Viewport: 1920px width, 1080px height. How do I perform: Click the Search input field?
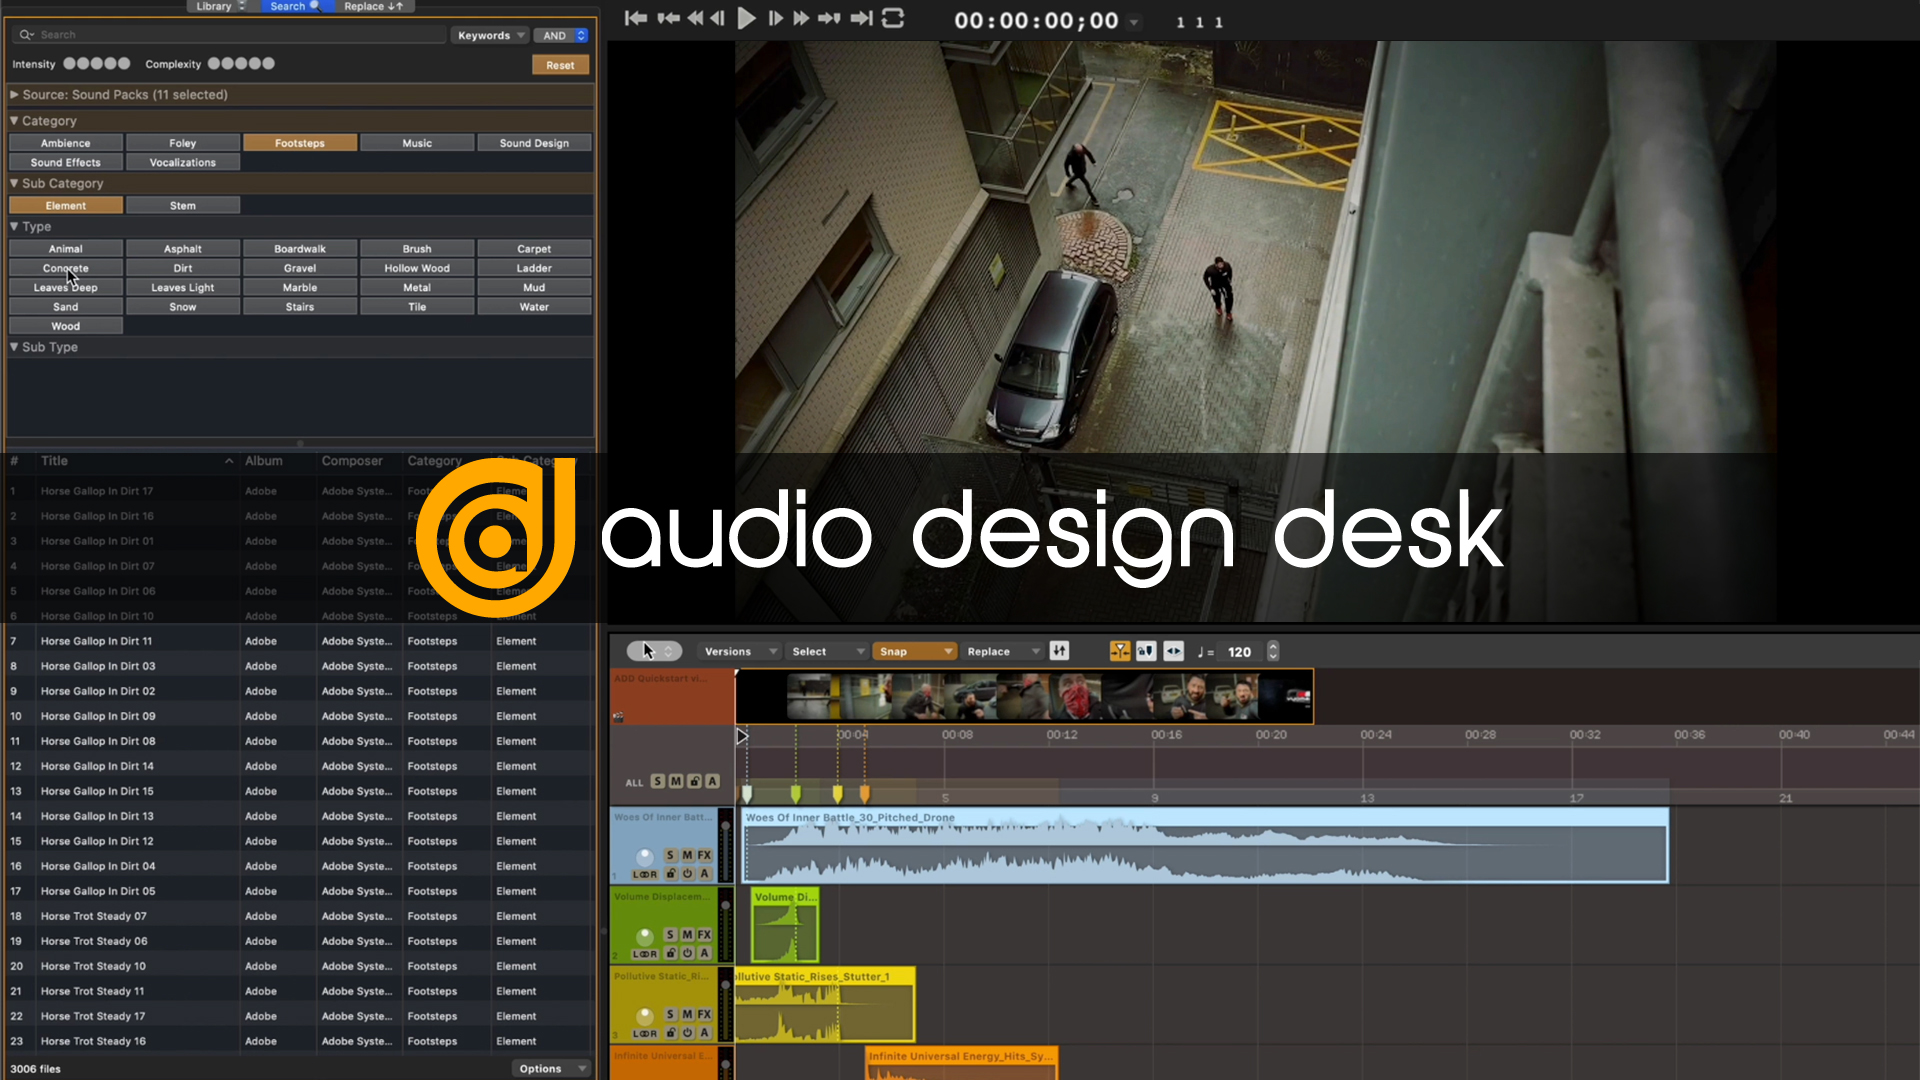click(230, 35)
